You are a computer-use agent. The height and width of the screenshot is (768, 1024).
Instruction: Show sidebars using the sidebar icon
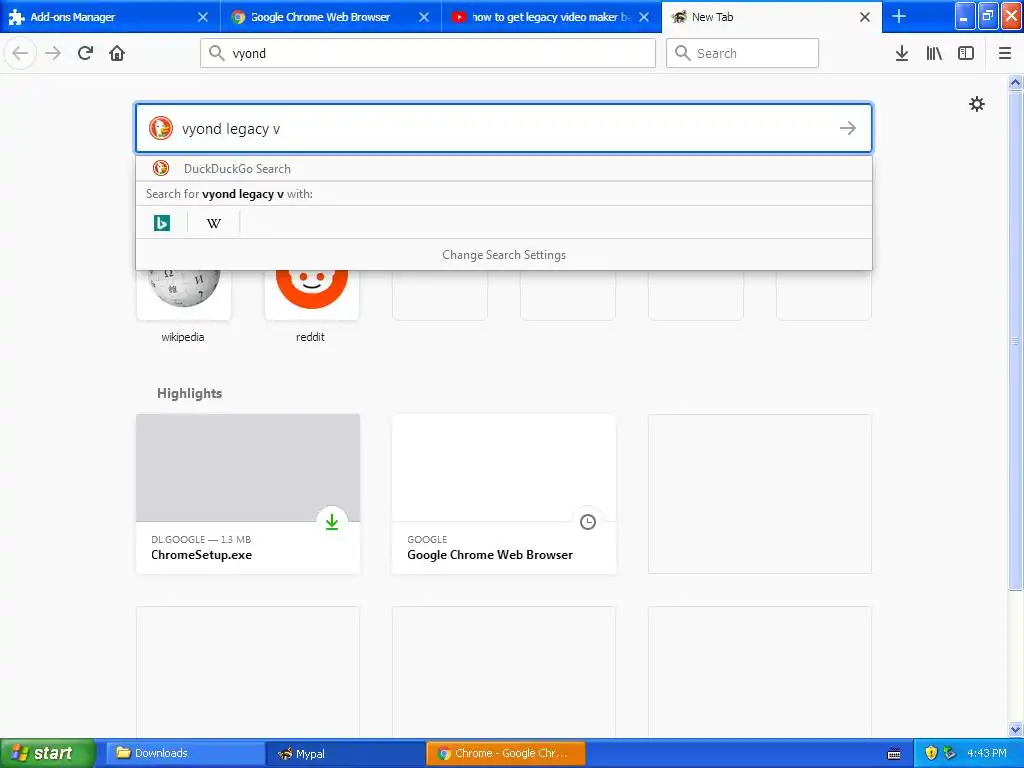[966, 53]
